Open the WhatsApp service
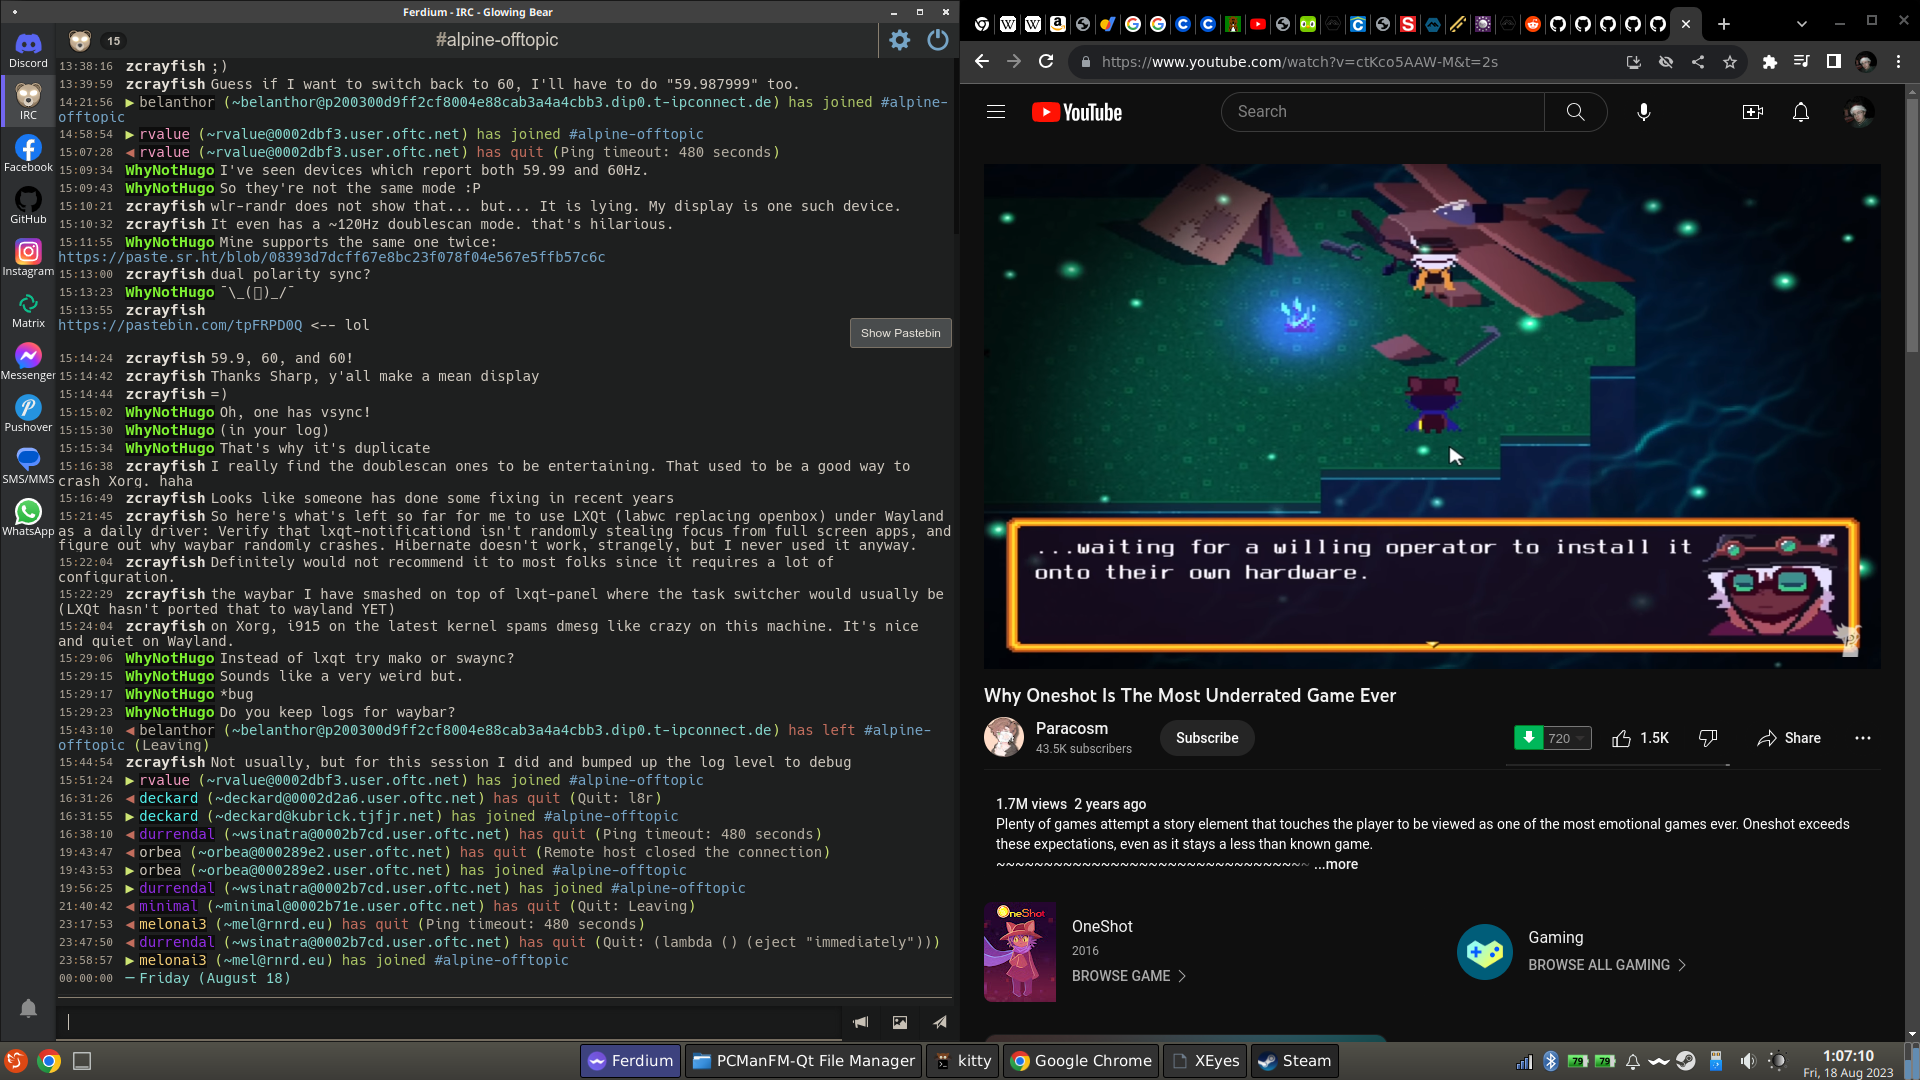The image size is (1920, 1080). click(x=28, y=517)
